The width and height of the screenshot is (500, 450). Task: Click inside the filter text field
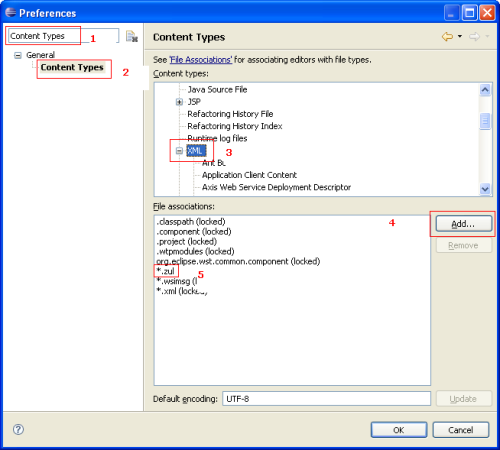tap(63, 36)
